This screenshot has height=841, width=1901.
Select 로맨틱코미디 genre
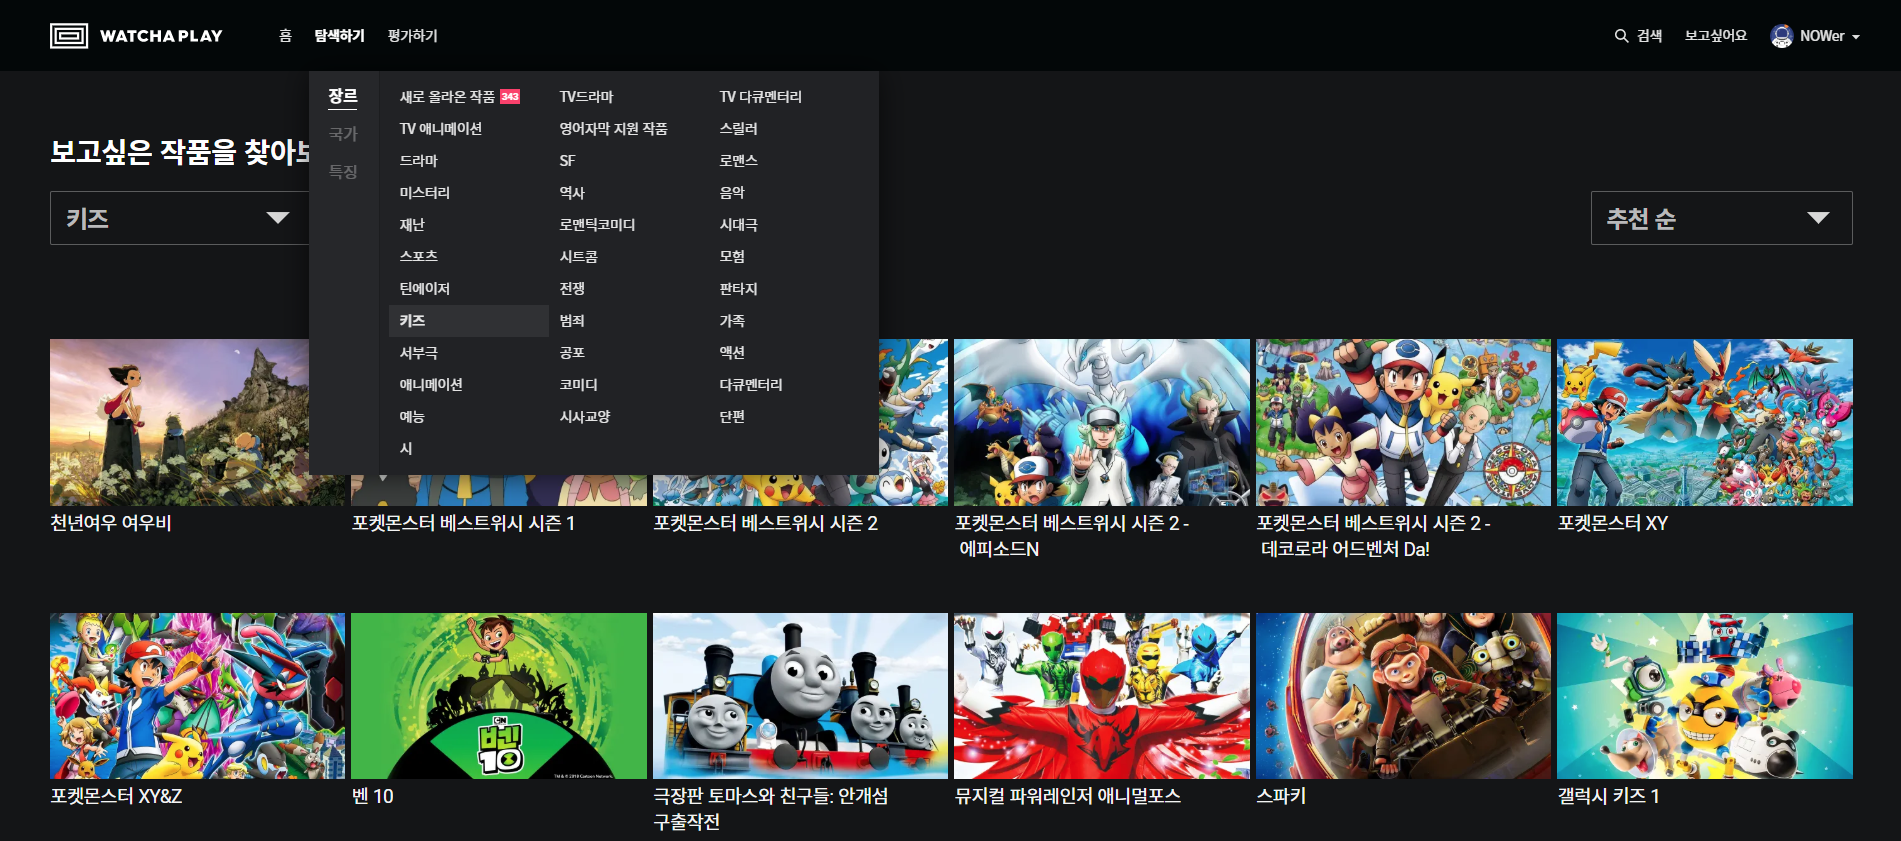597,225
